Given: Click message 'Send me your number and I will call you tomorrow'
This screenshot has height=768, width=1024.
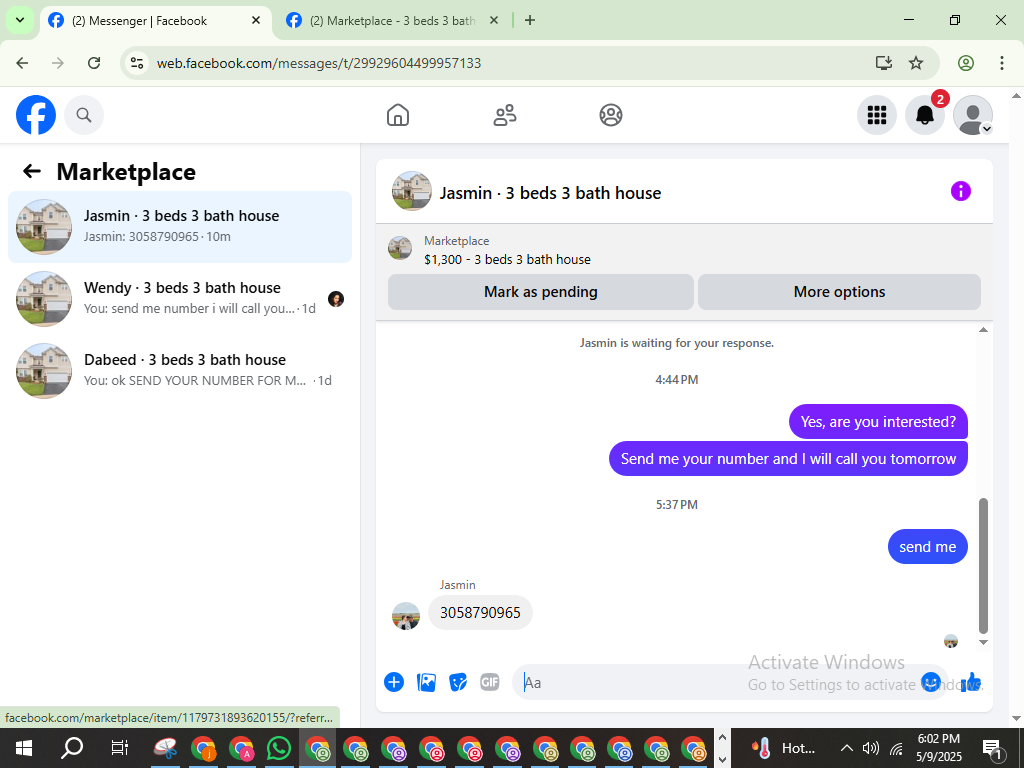Looking at the screenshot, I should [788, 458].
